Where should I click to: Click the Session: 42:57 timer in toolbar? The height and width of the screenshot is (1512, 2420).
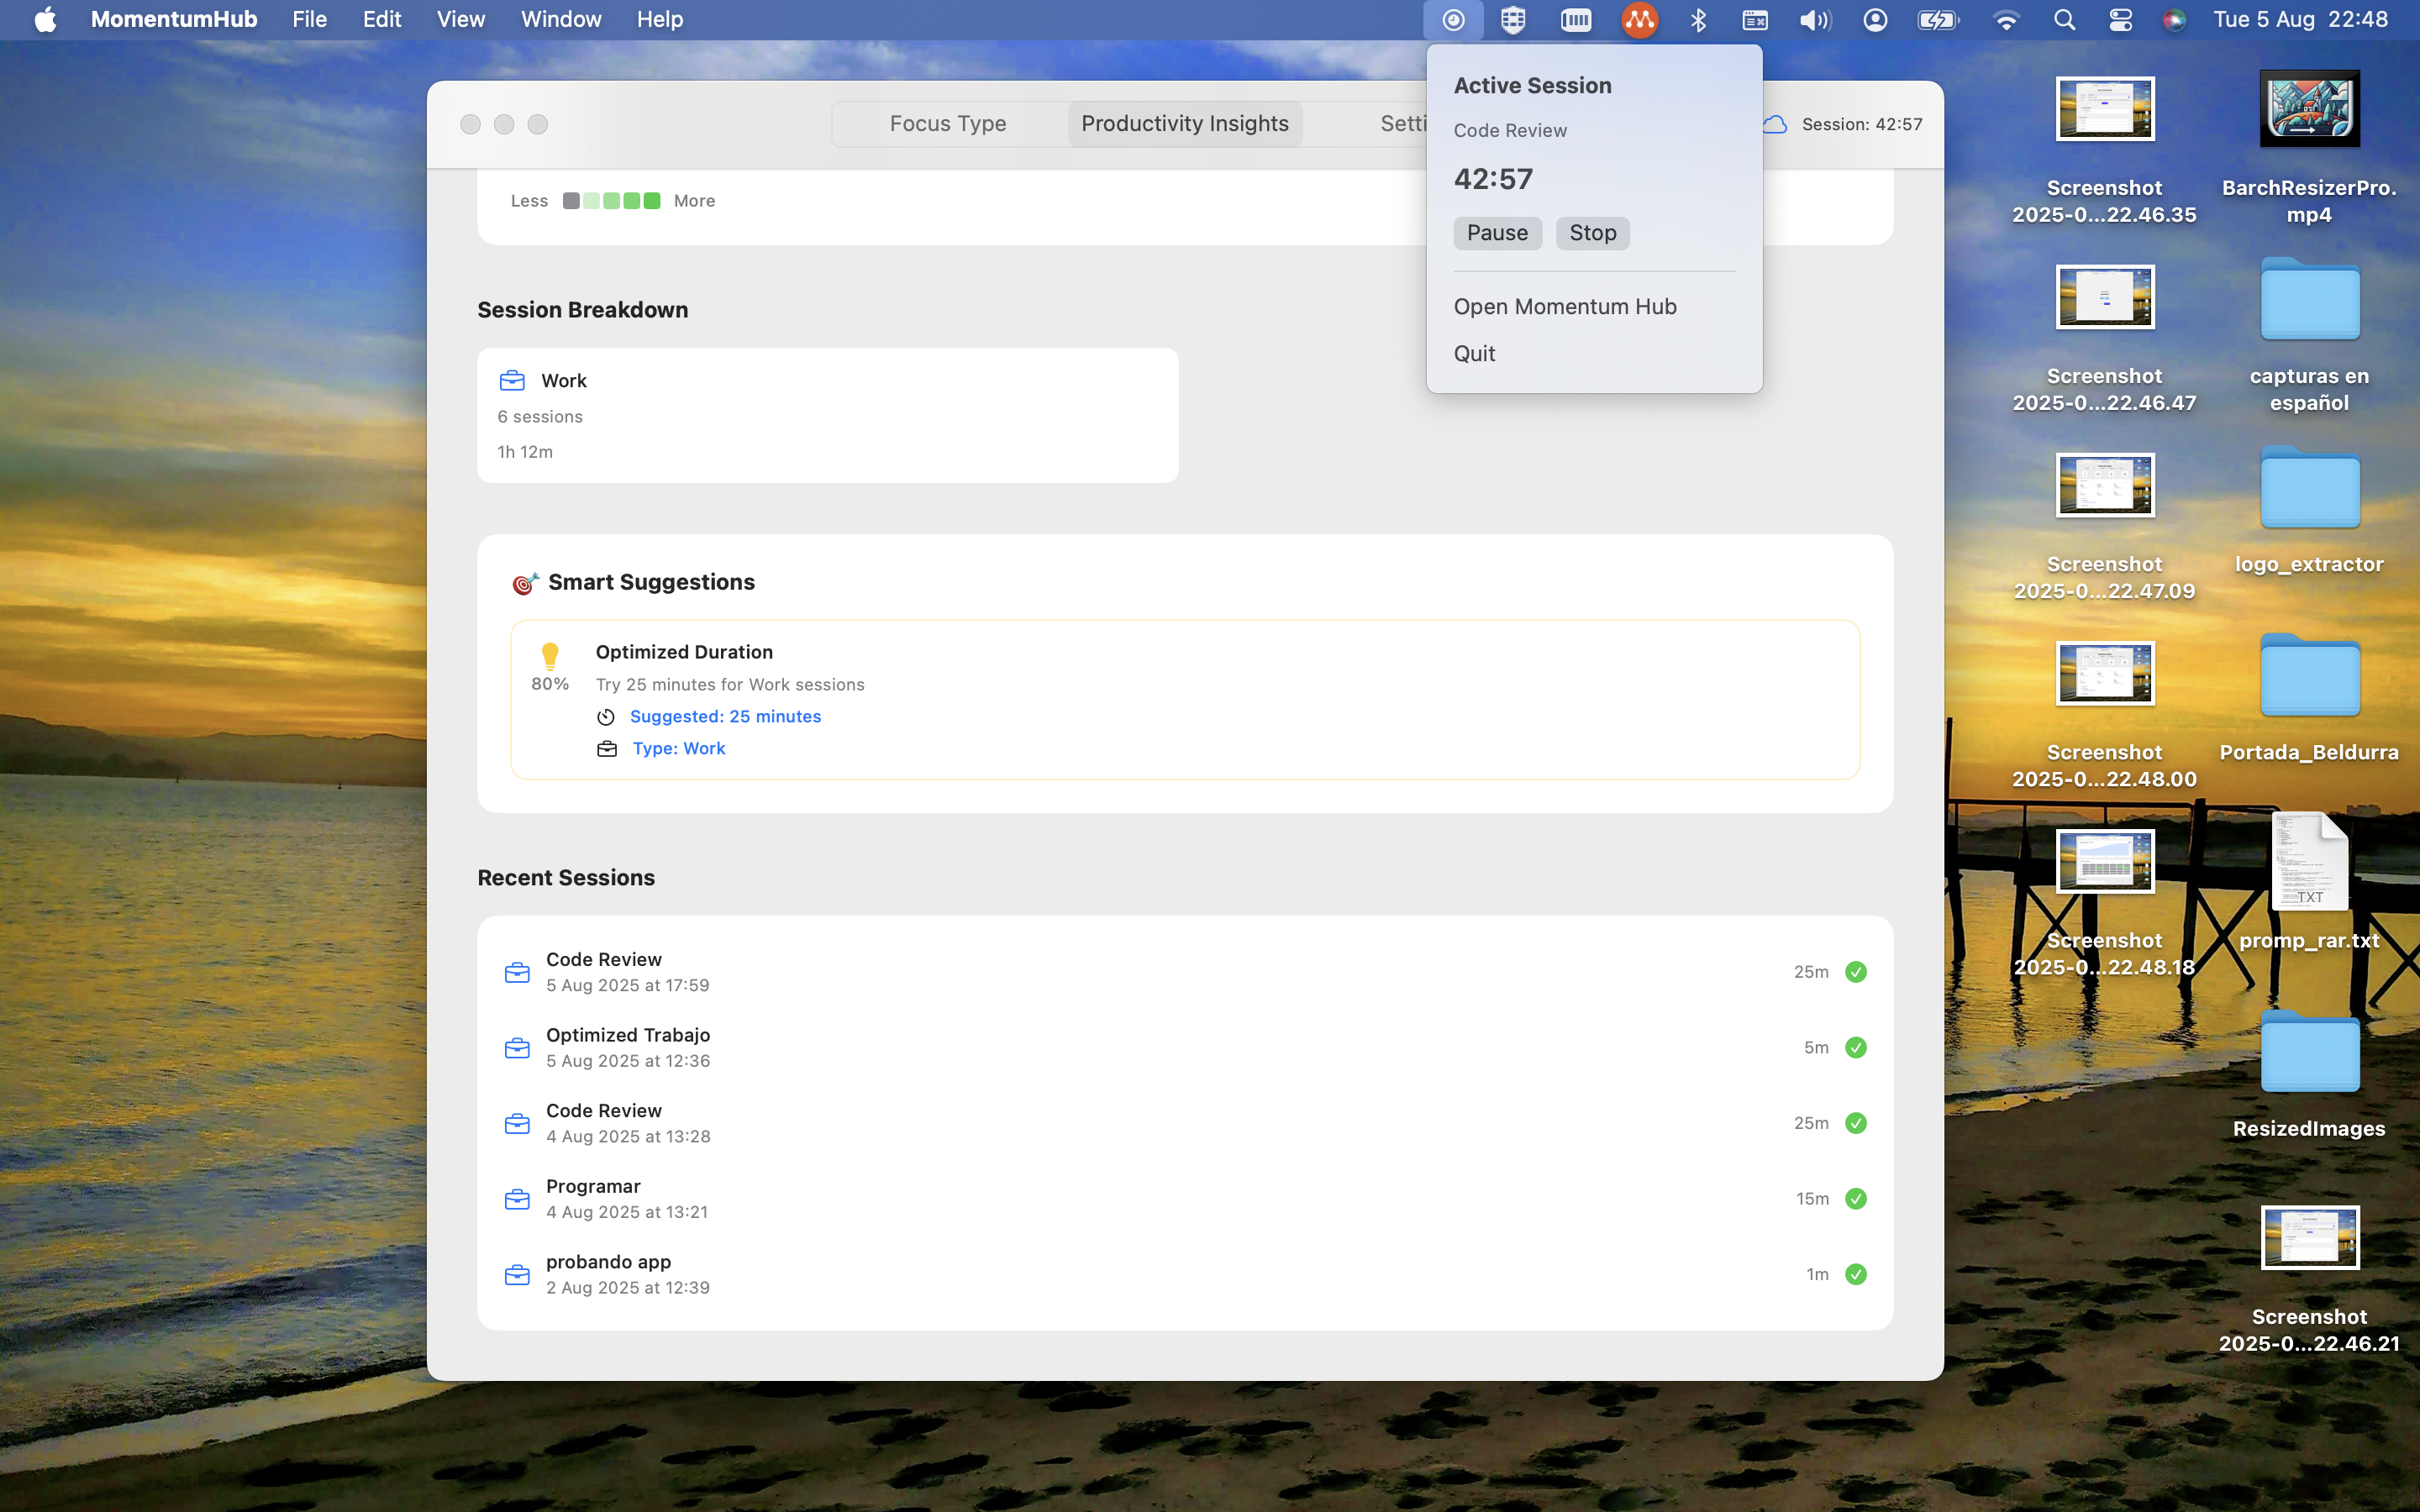1862,124
